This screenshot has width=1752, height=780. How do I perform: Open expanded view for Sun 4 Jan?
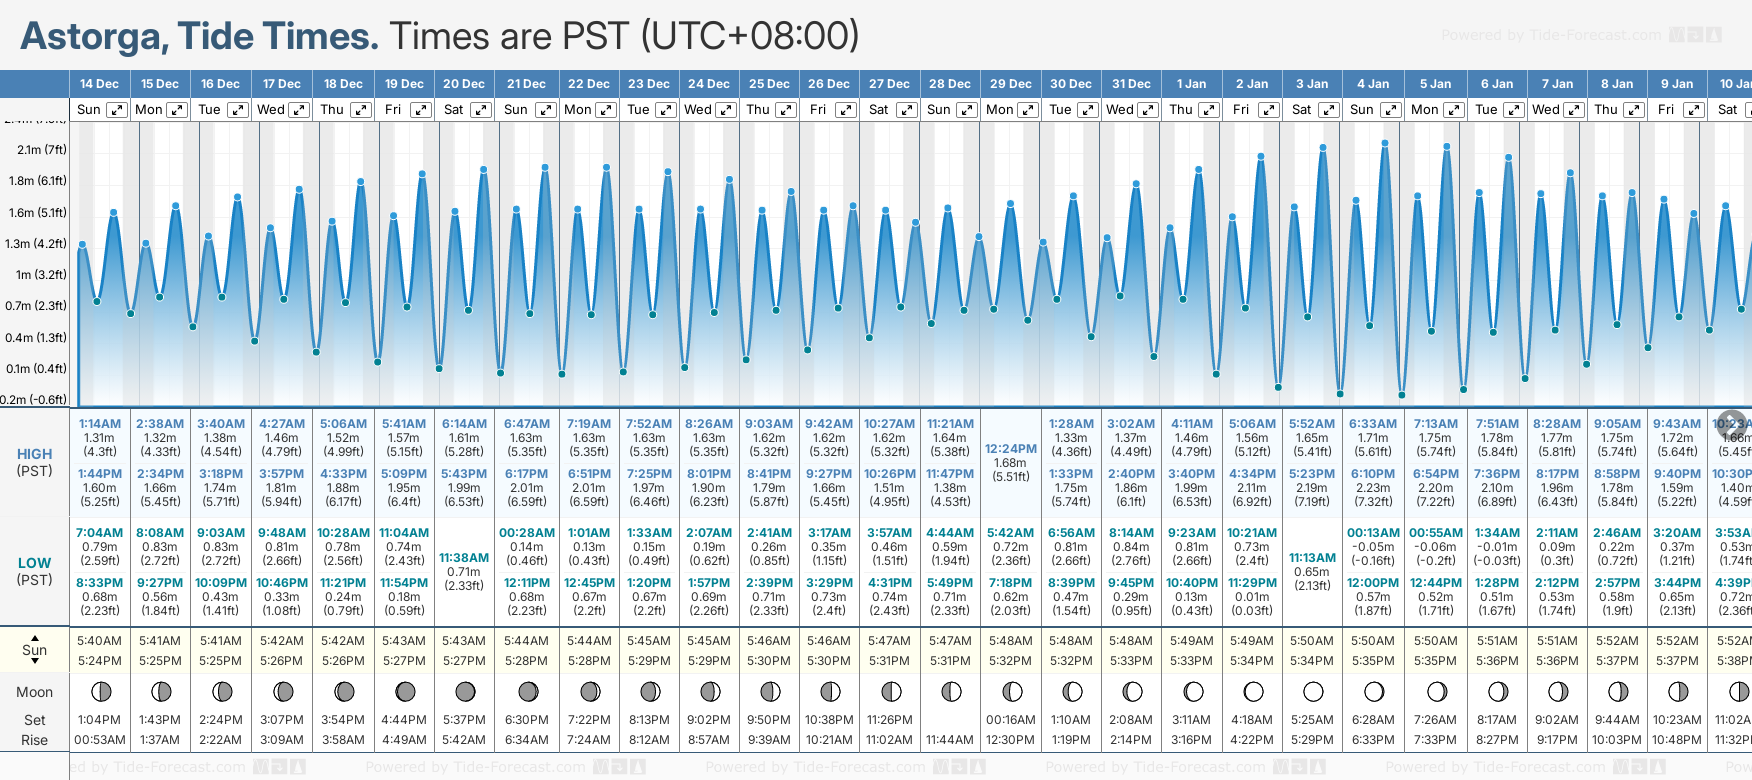[x=1390, y=110]
